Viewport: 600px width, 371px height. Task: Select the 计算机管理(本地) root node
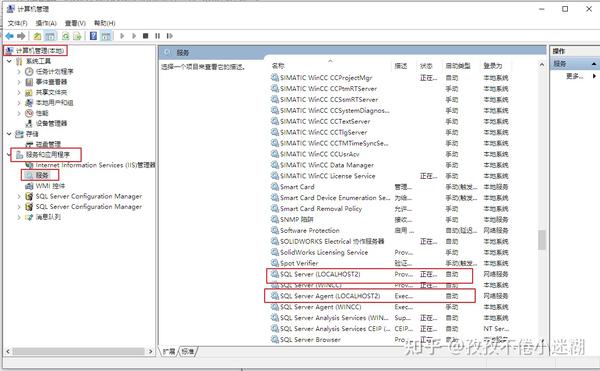[x=39, y=50]
